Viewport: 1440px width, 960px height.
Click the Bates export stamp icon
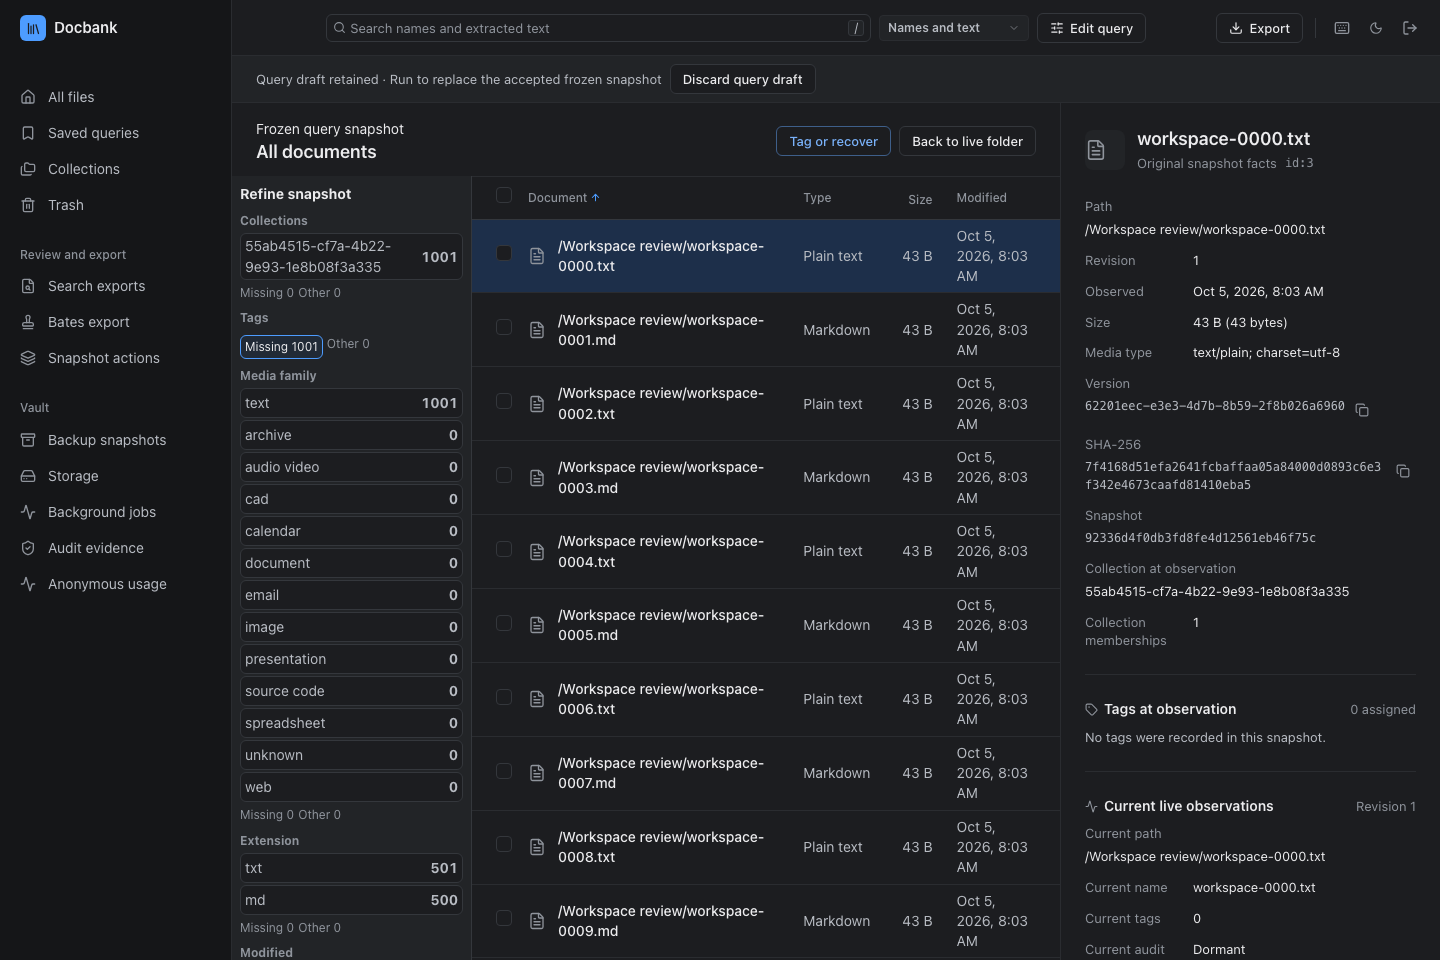click(x=28, y=322)
